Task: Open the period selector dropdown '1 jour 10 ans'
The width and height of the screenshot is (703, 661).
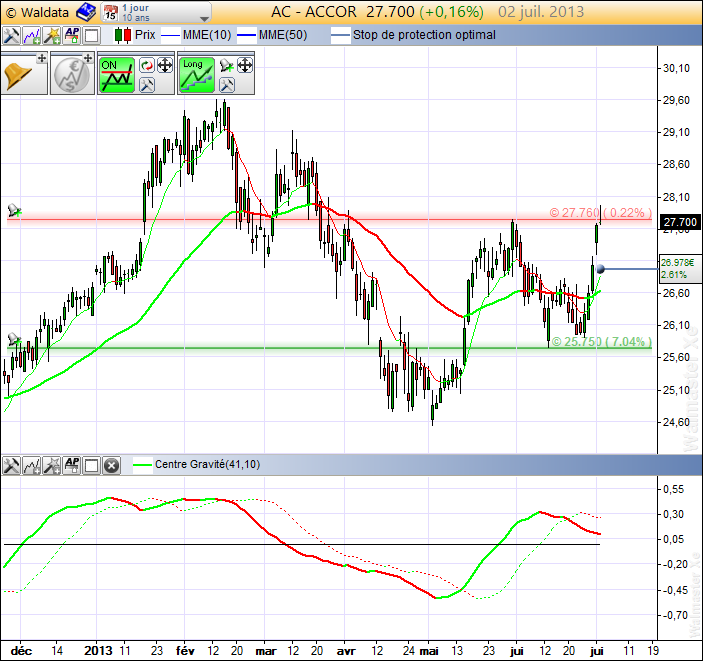Action: (155, 13)
